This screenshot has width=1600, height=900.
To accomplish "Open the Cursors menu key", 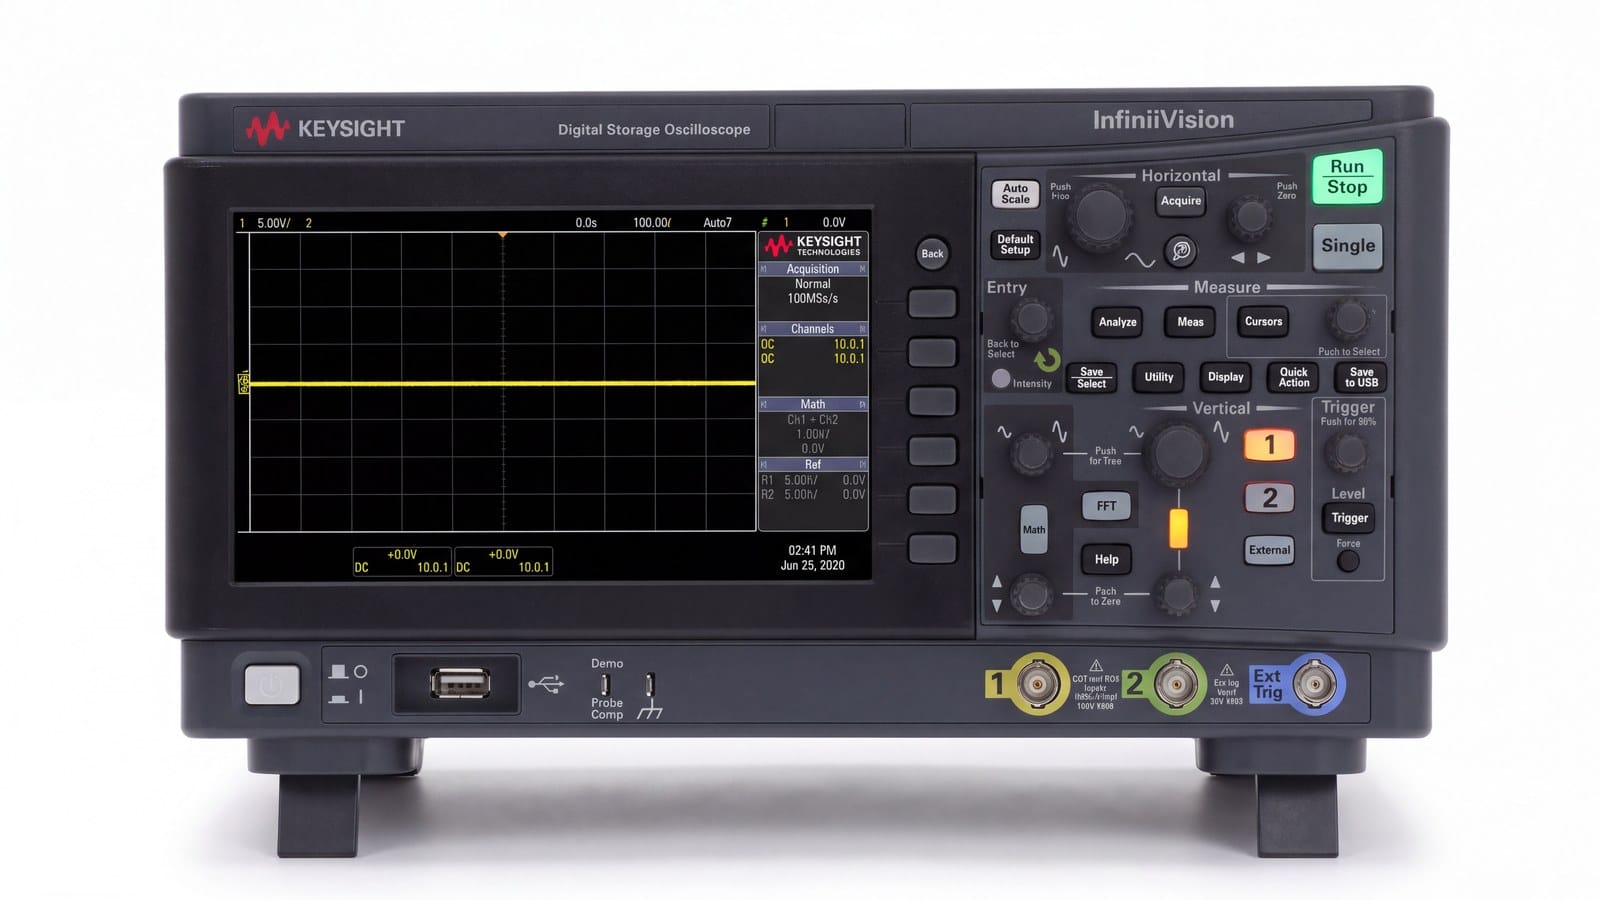I will click(1263, 322).
